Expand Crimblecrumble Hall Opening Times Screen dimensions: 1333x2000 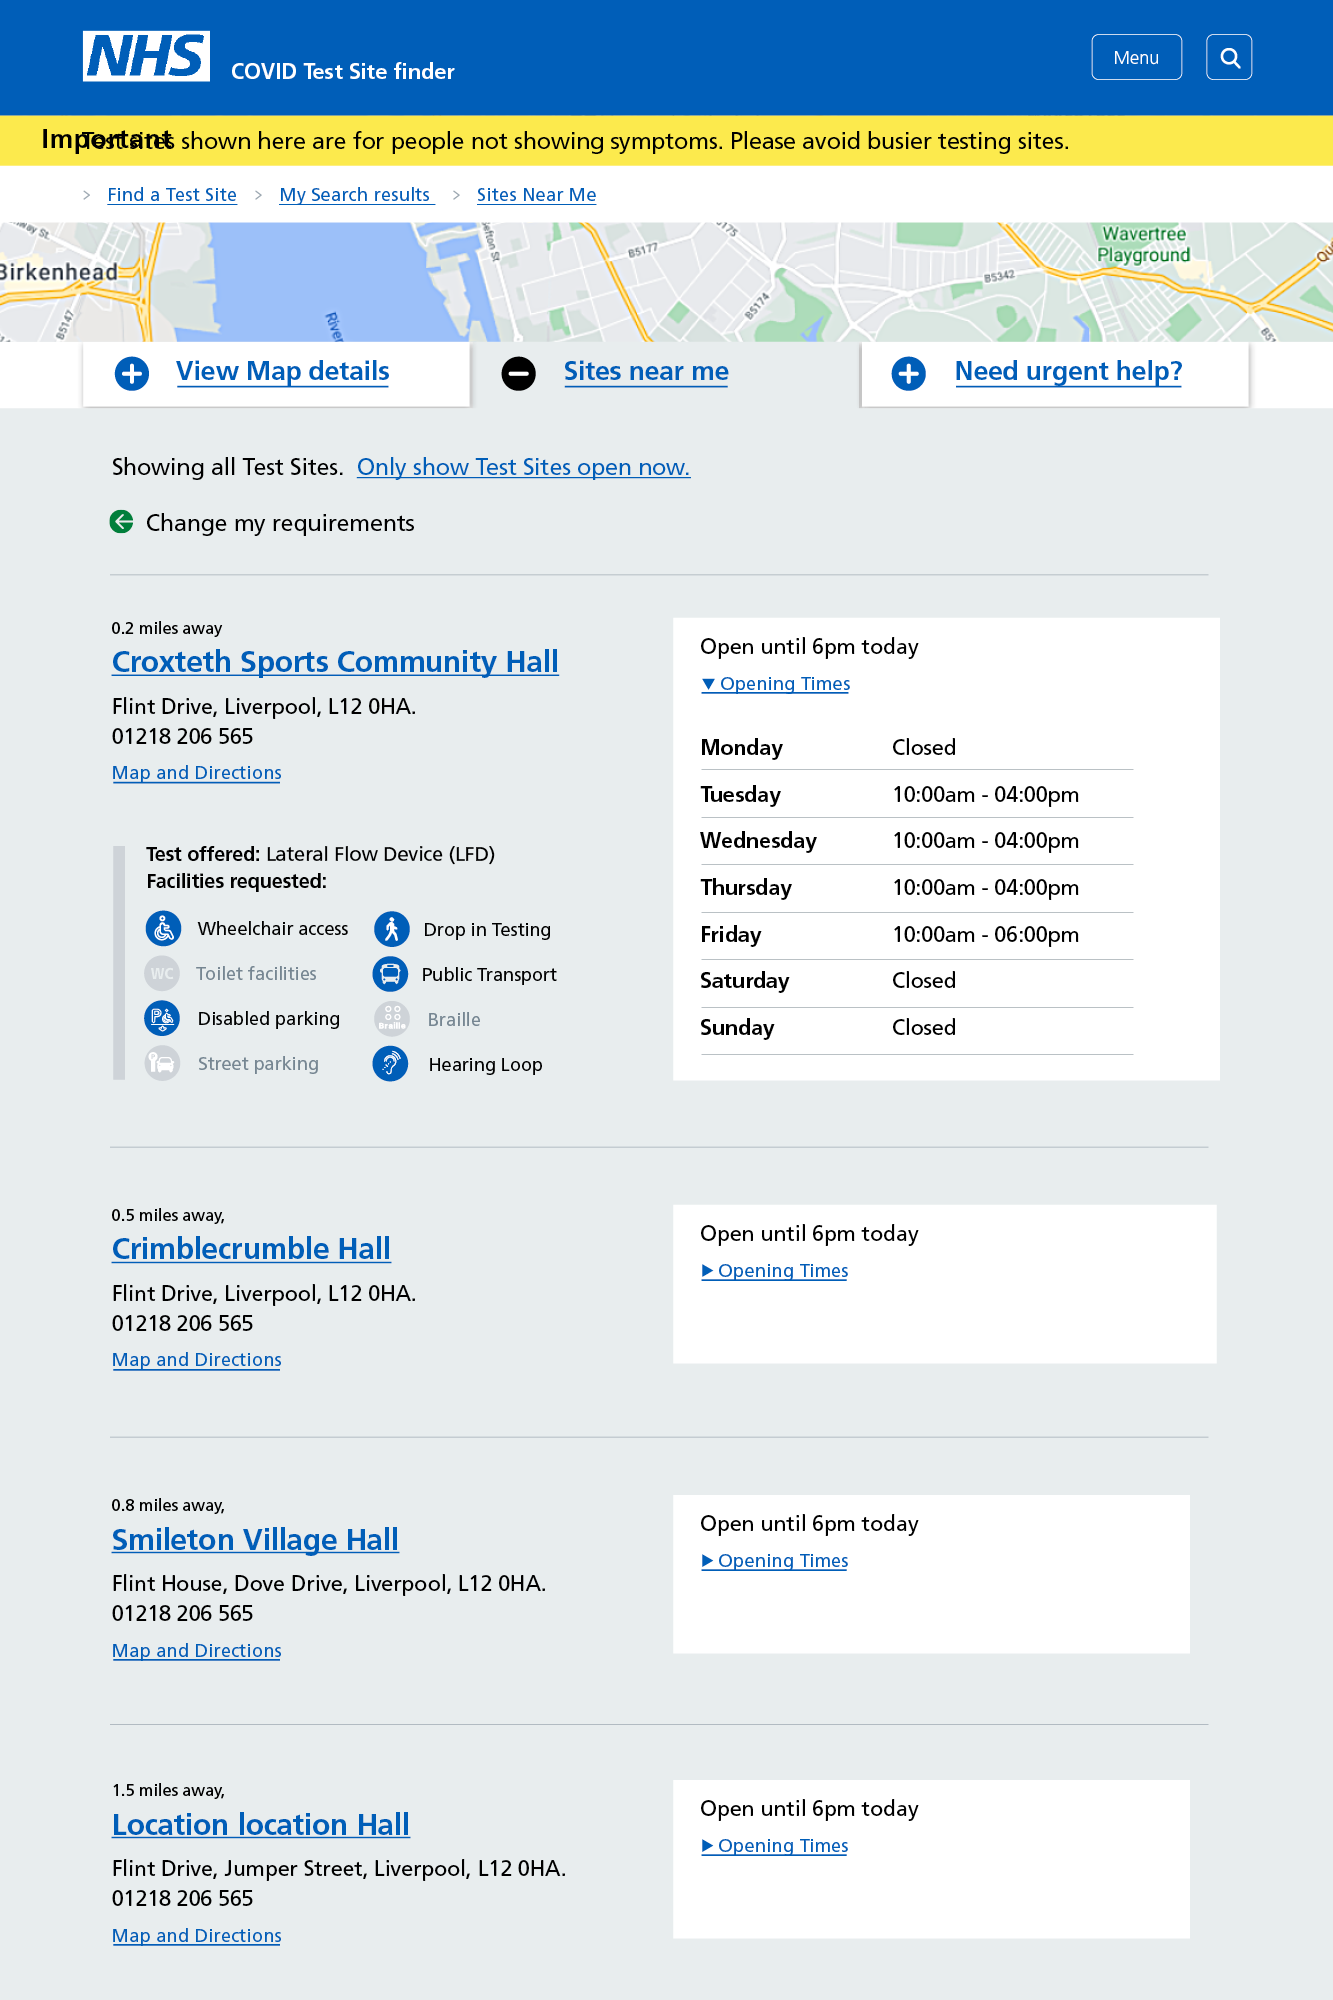point(775,1271)
